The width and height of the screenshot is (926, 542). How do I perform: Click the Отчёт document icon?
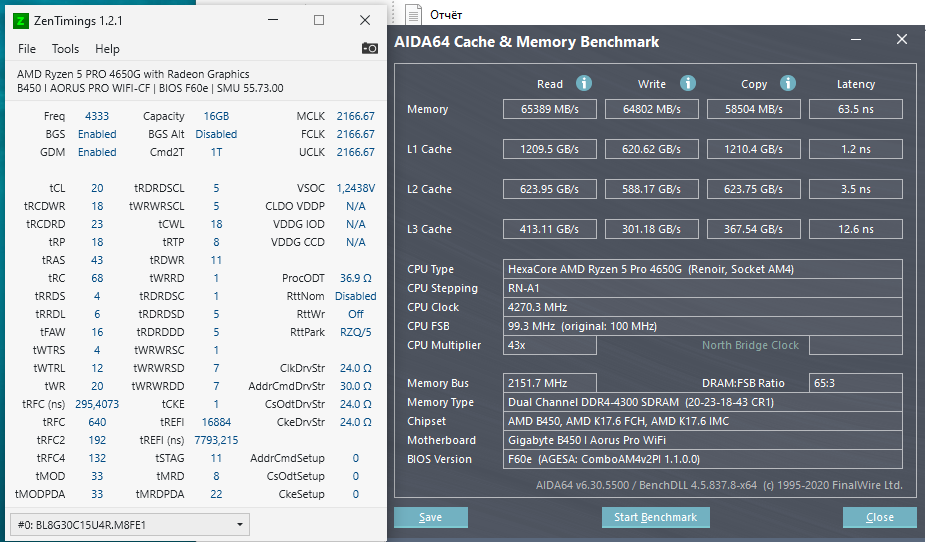[413, 15]
